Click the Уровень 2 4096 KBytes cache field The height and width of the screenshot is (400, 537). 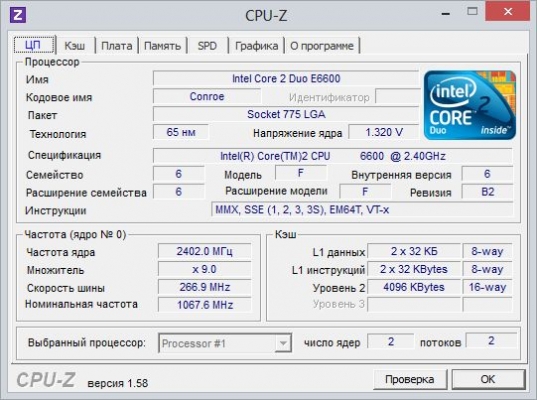(x=414, y=287)
